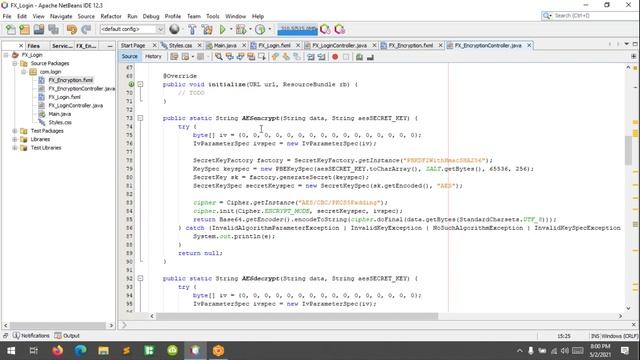The width and height of the screenshot is (640, 360).
Task: Open the Profile Project dropdown arrow
Action: [x=269, y=29]
